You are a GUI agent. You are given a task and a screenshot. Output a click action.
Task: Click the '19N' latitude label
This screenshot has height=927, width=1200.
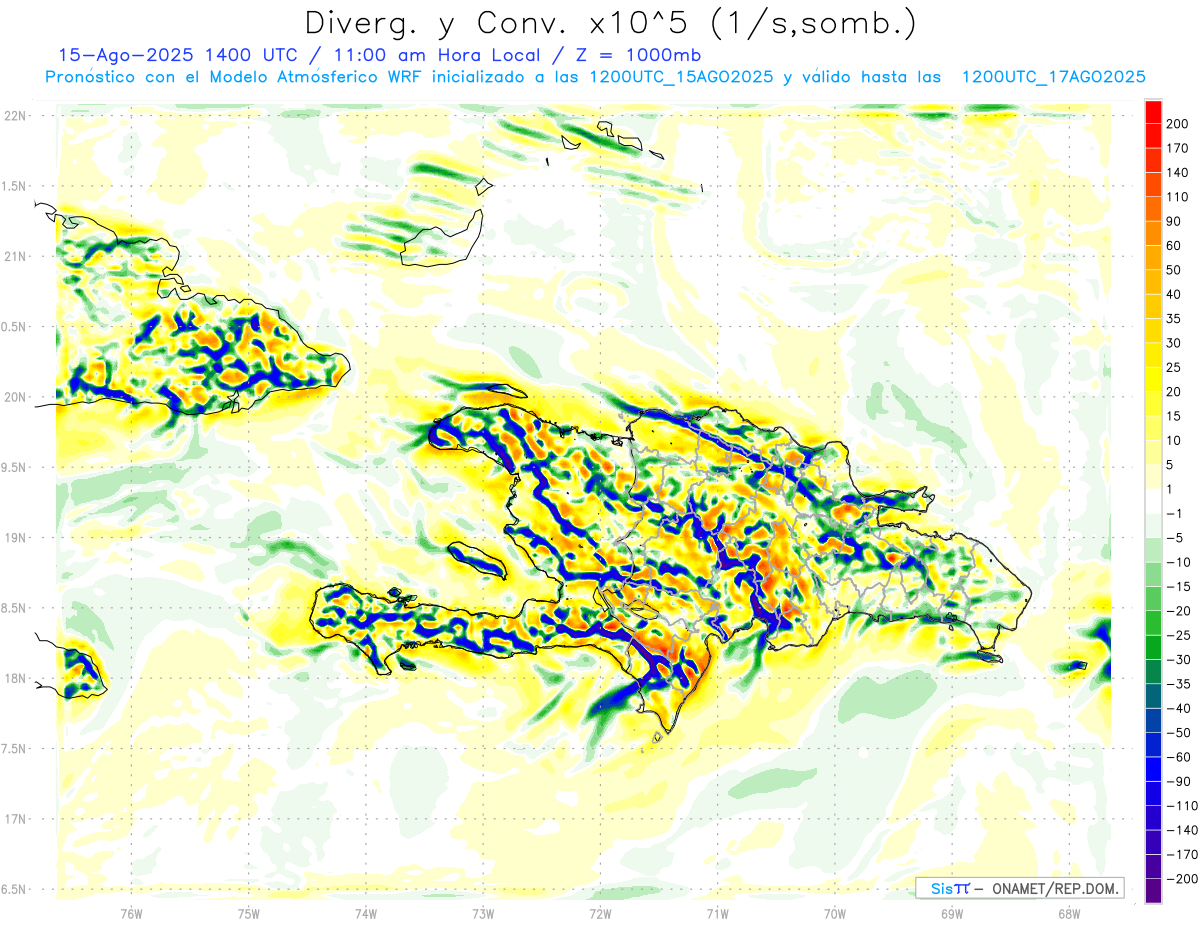[x=14, y=538]
